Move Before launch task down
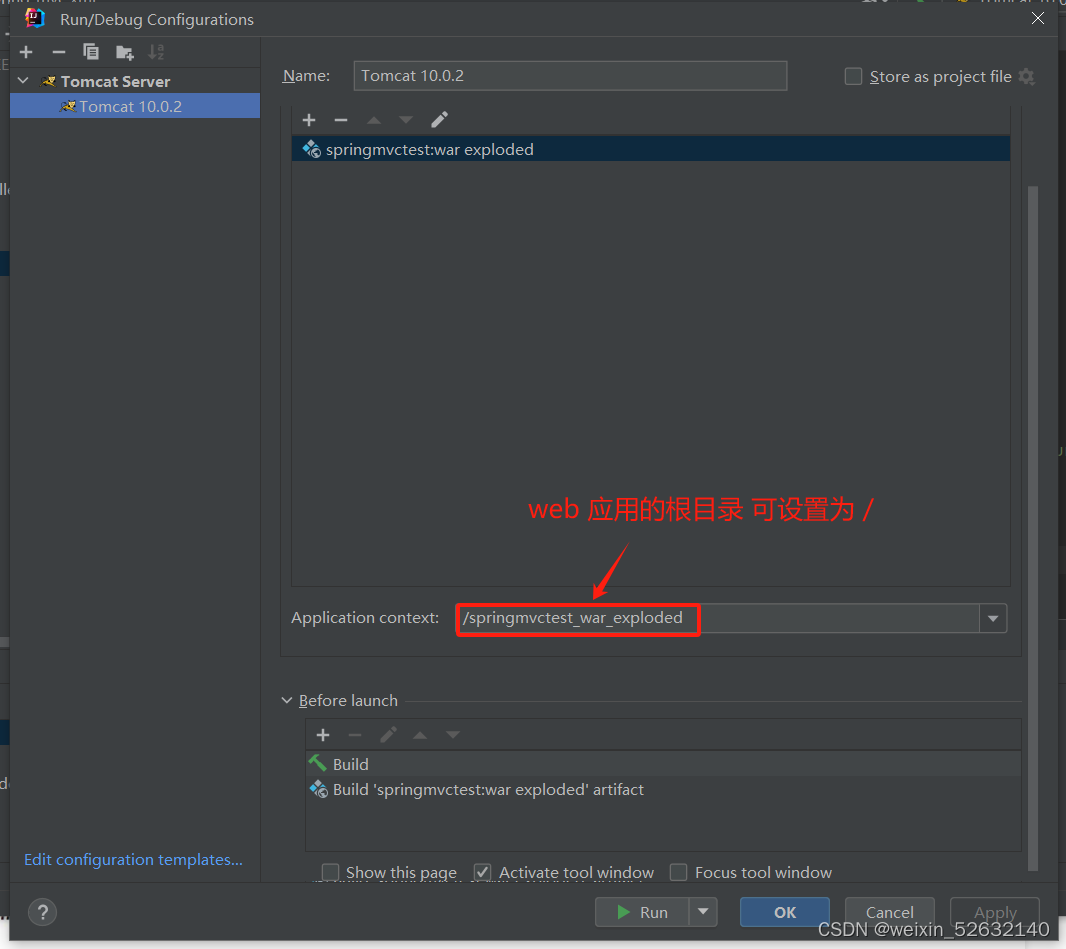 click(453, 735)
